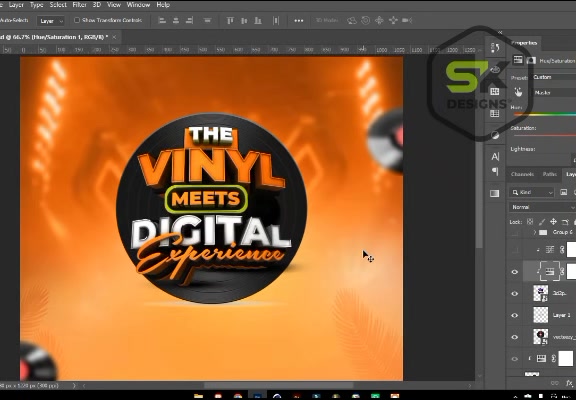The image size is (576, 400).
Task: Hide the Layer 1 layer
Action: (515, 315)
